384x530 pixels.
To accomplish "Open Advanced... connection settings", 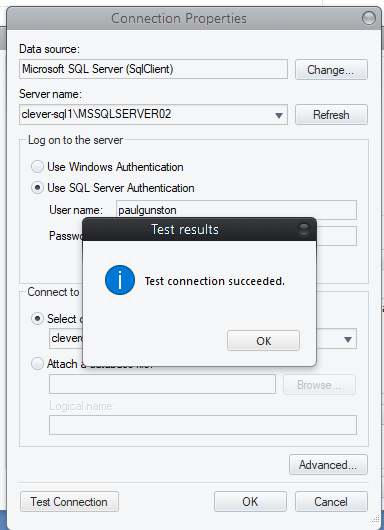I will (328, 465).
